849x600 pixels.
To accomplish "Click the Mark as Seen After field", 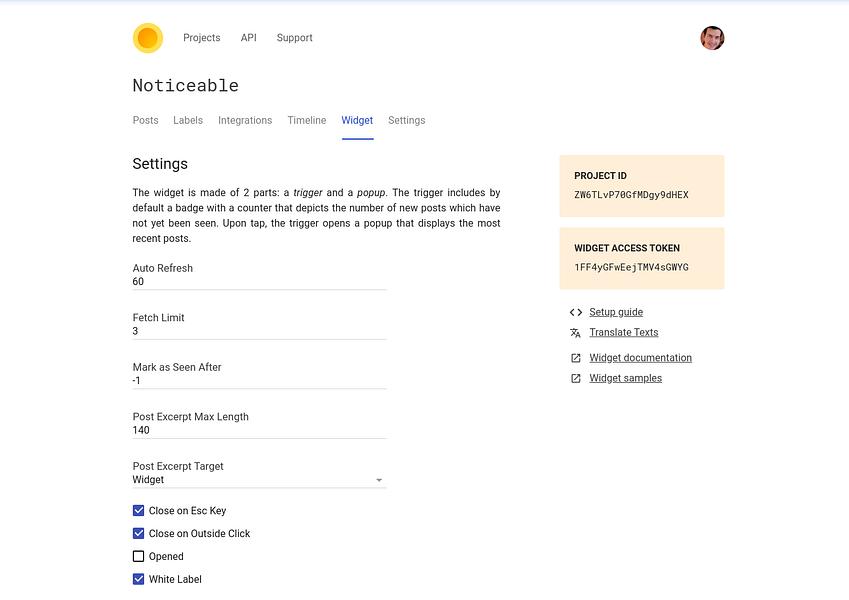I will pyautogui.click(x=259, y=381).
